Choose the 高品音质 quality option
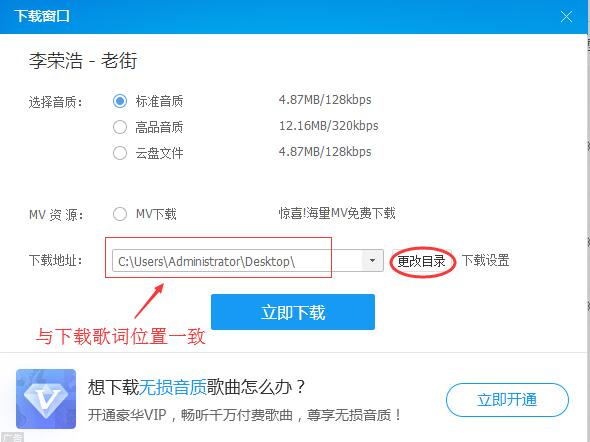This screenshot has width=590, height=442. tap(120, 127)
